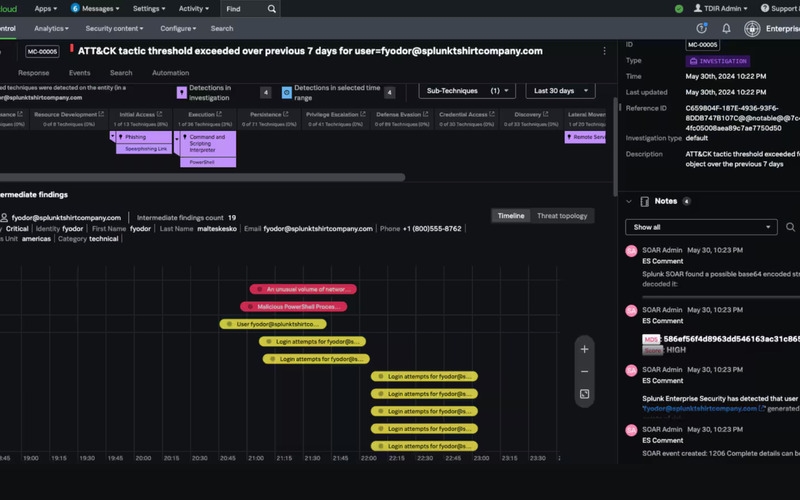
Task: Click the MC-00005 ID badge in header
Action: coord(42,52)
